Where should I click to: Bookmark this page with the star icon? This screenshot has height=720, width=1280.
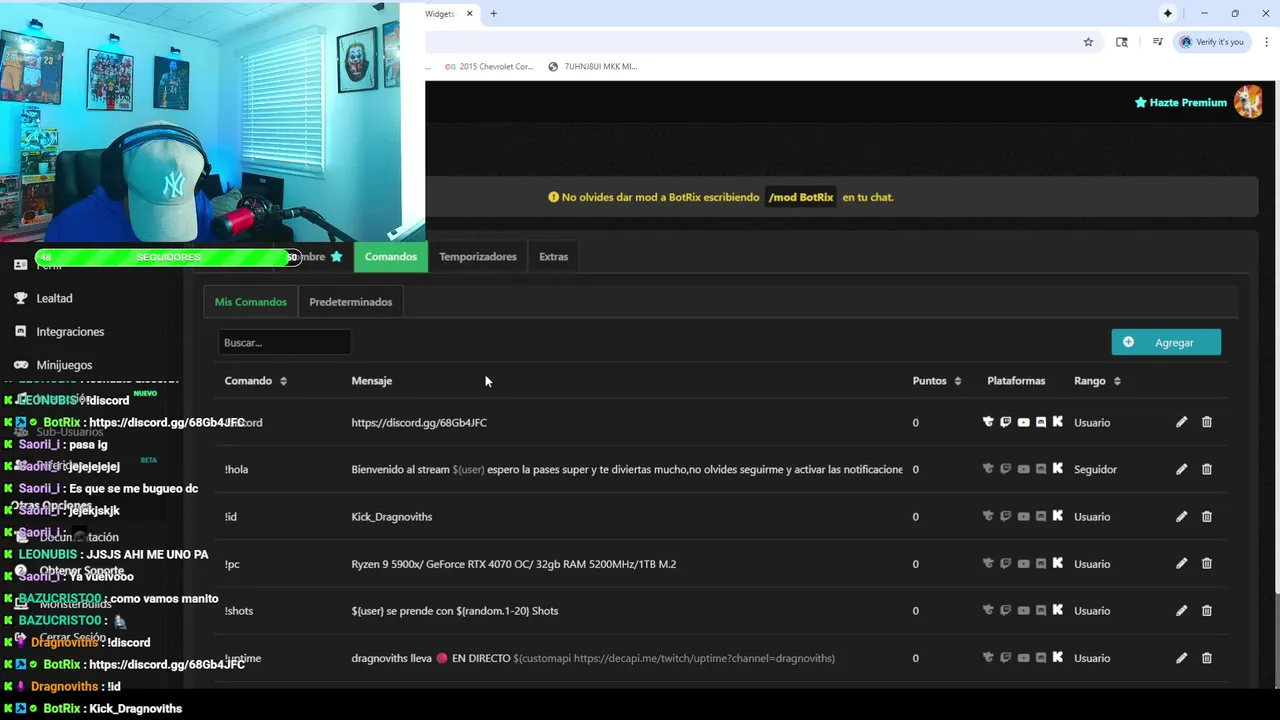pos(1088,42)
